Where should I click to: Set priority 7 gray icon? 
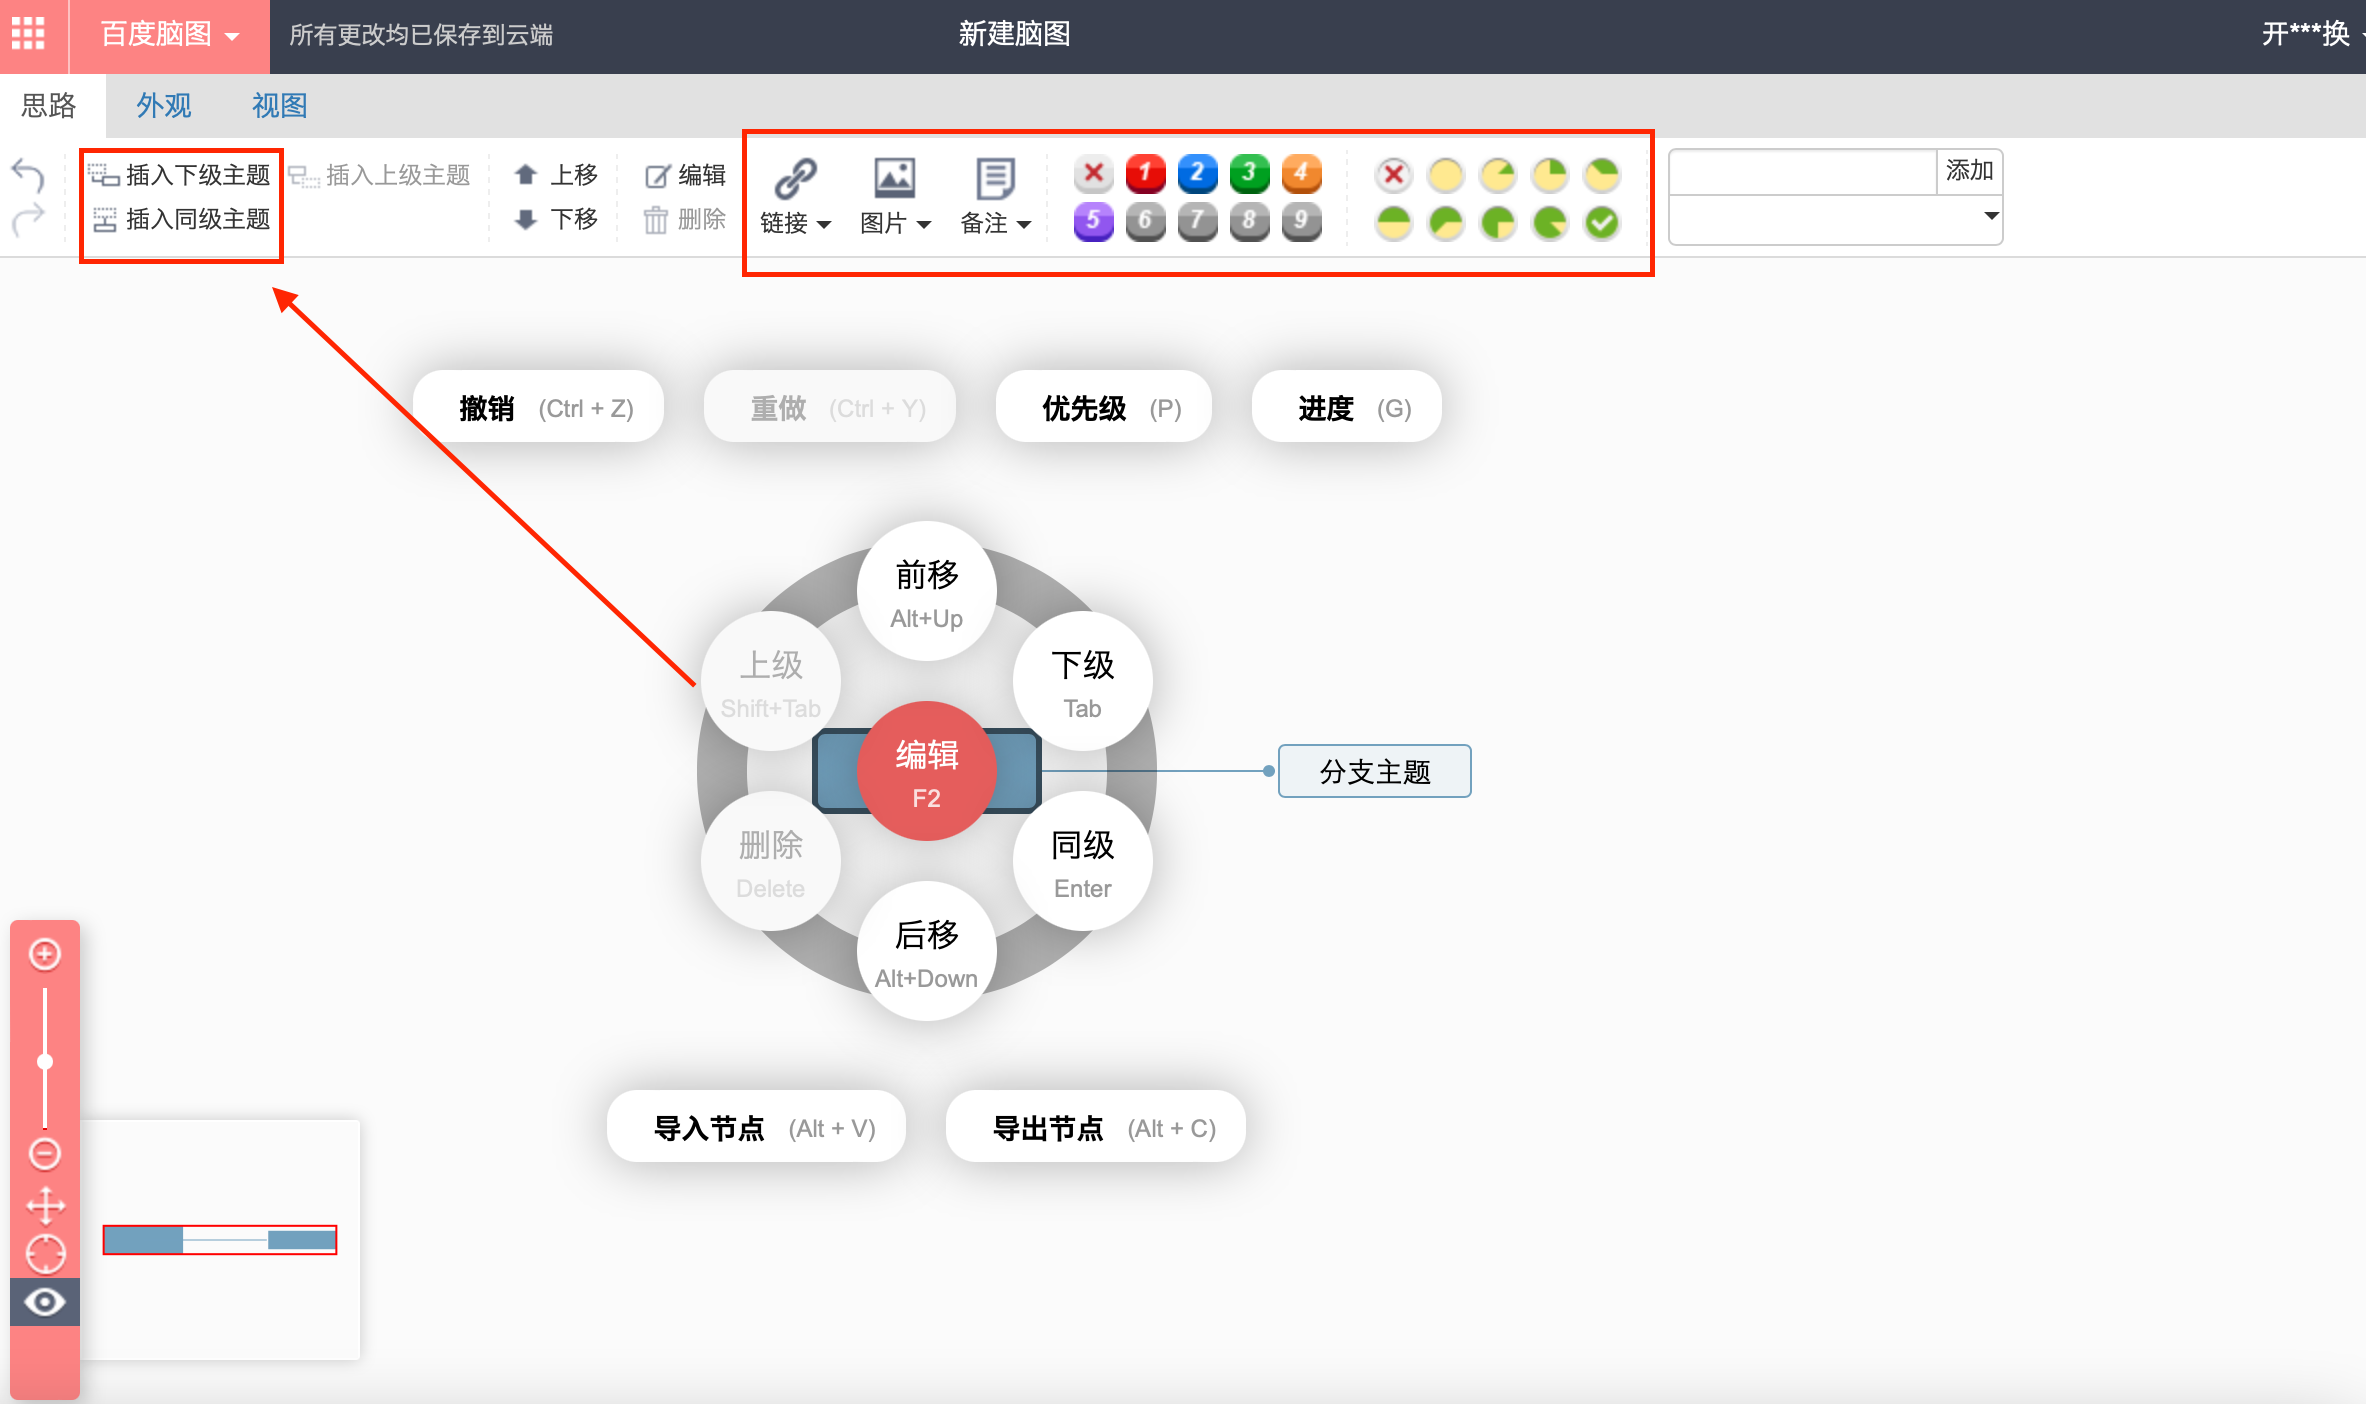coord(1198,222)
